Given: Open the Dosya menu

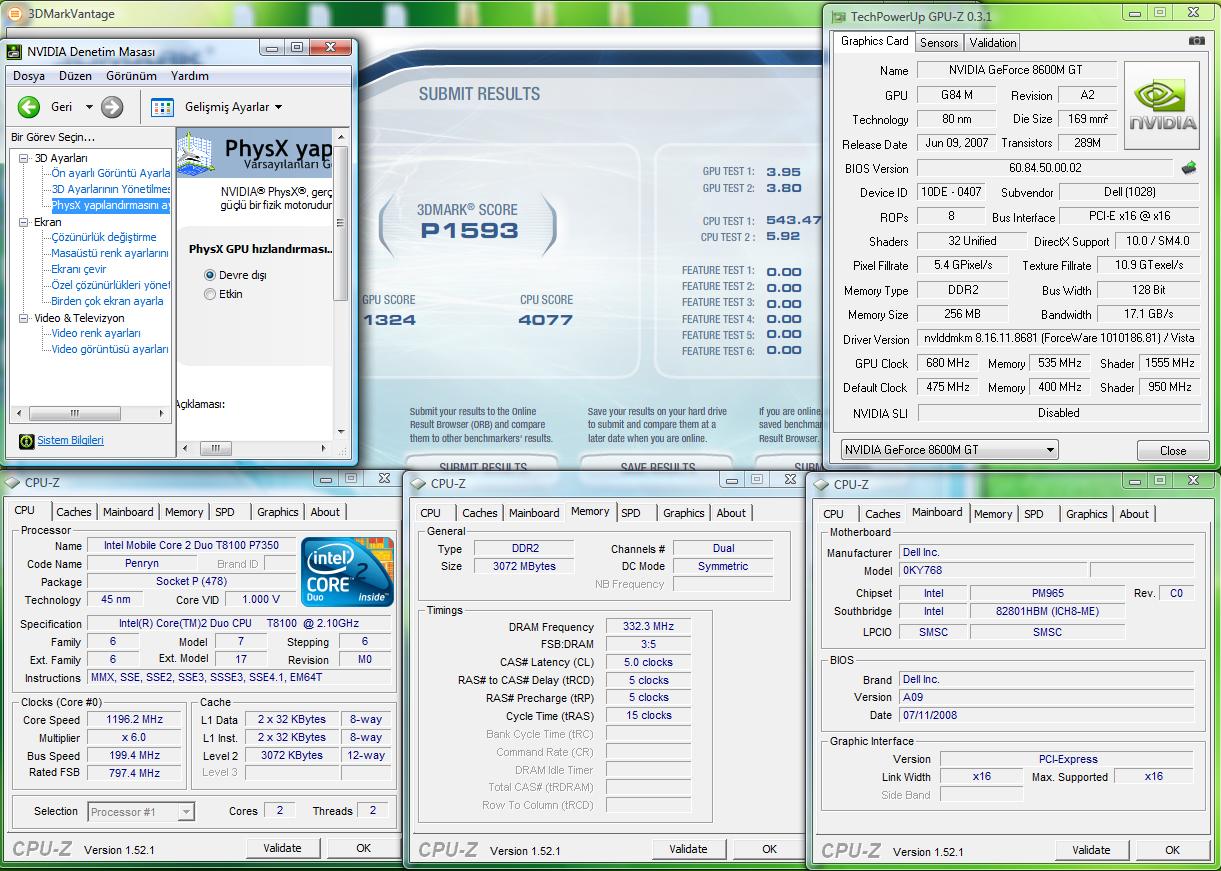Looking at the screenshot, I should click(x=29, y=76).
